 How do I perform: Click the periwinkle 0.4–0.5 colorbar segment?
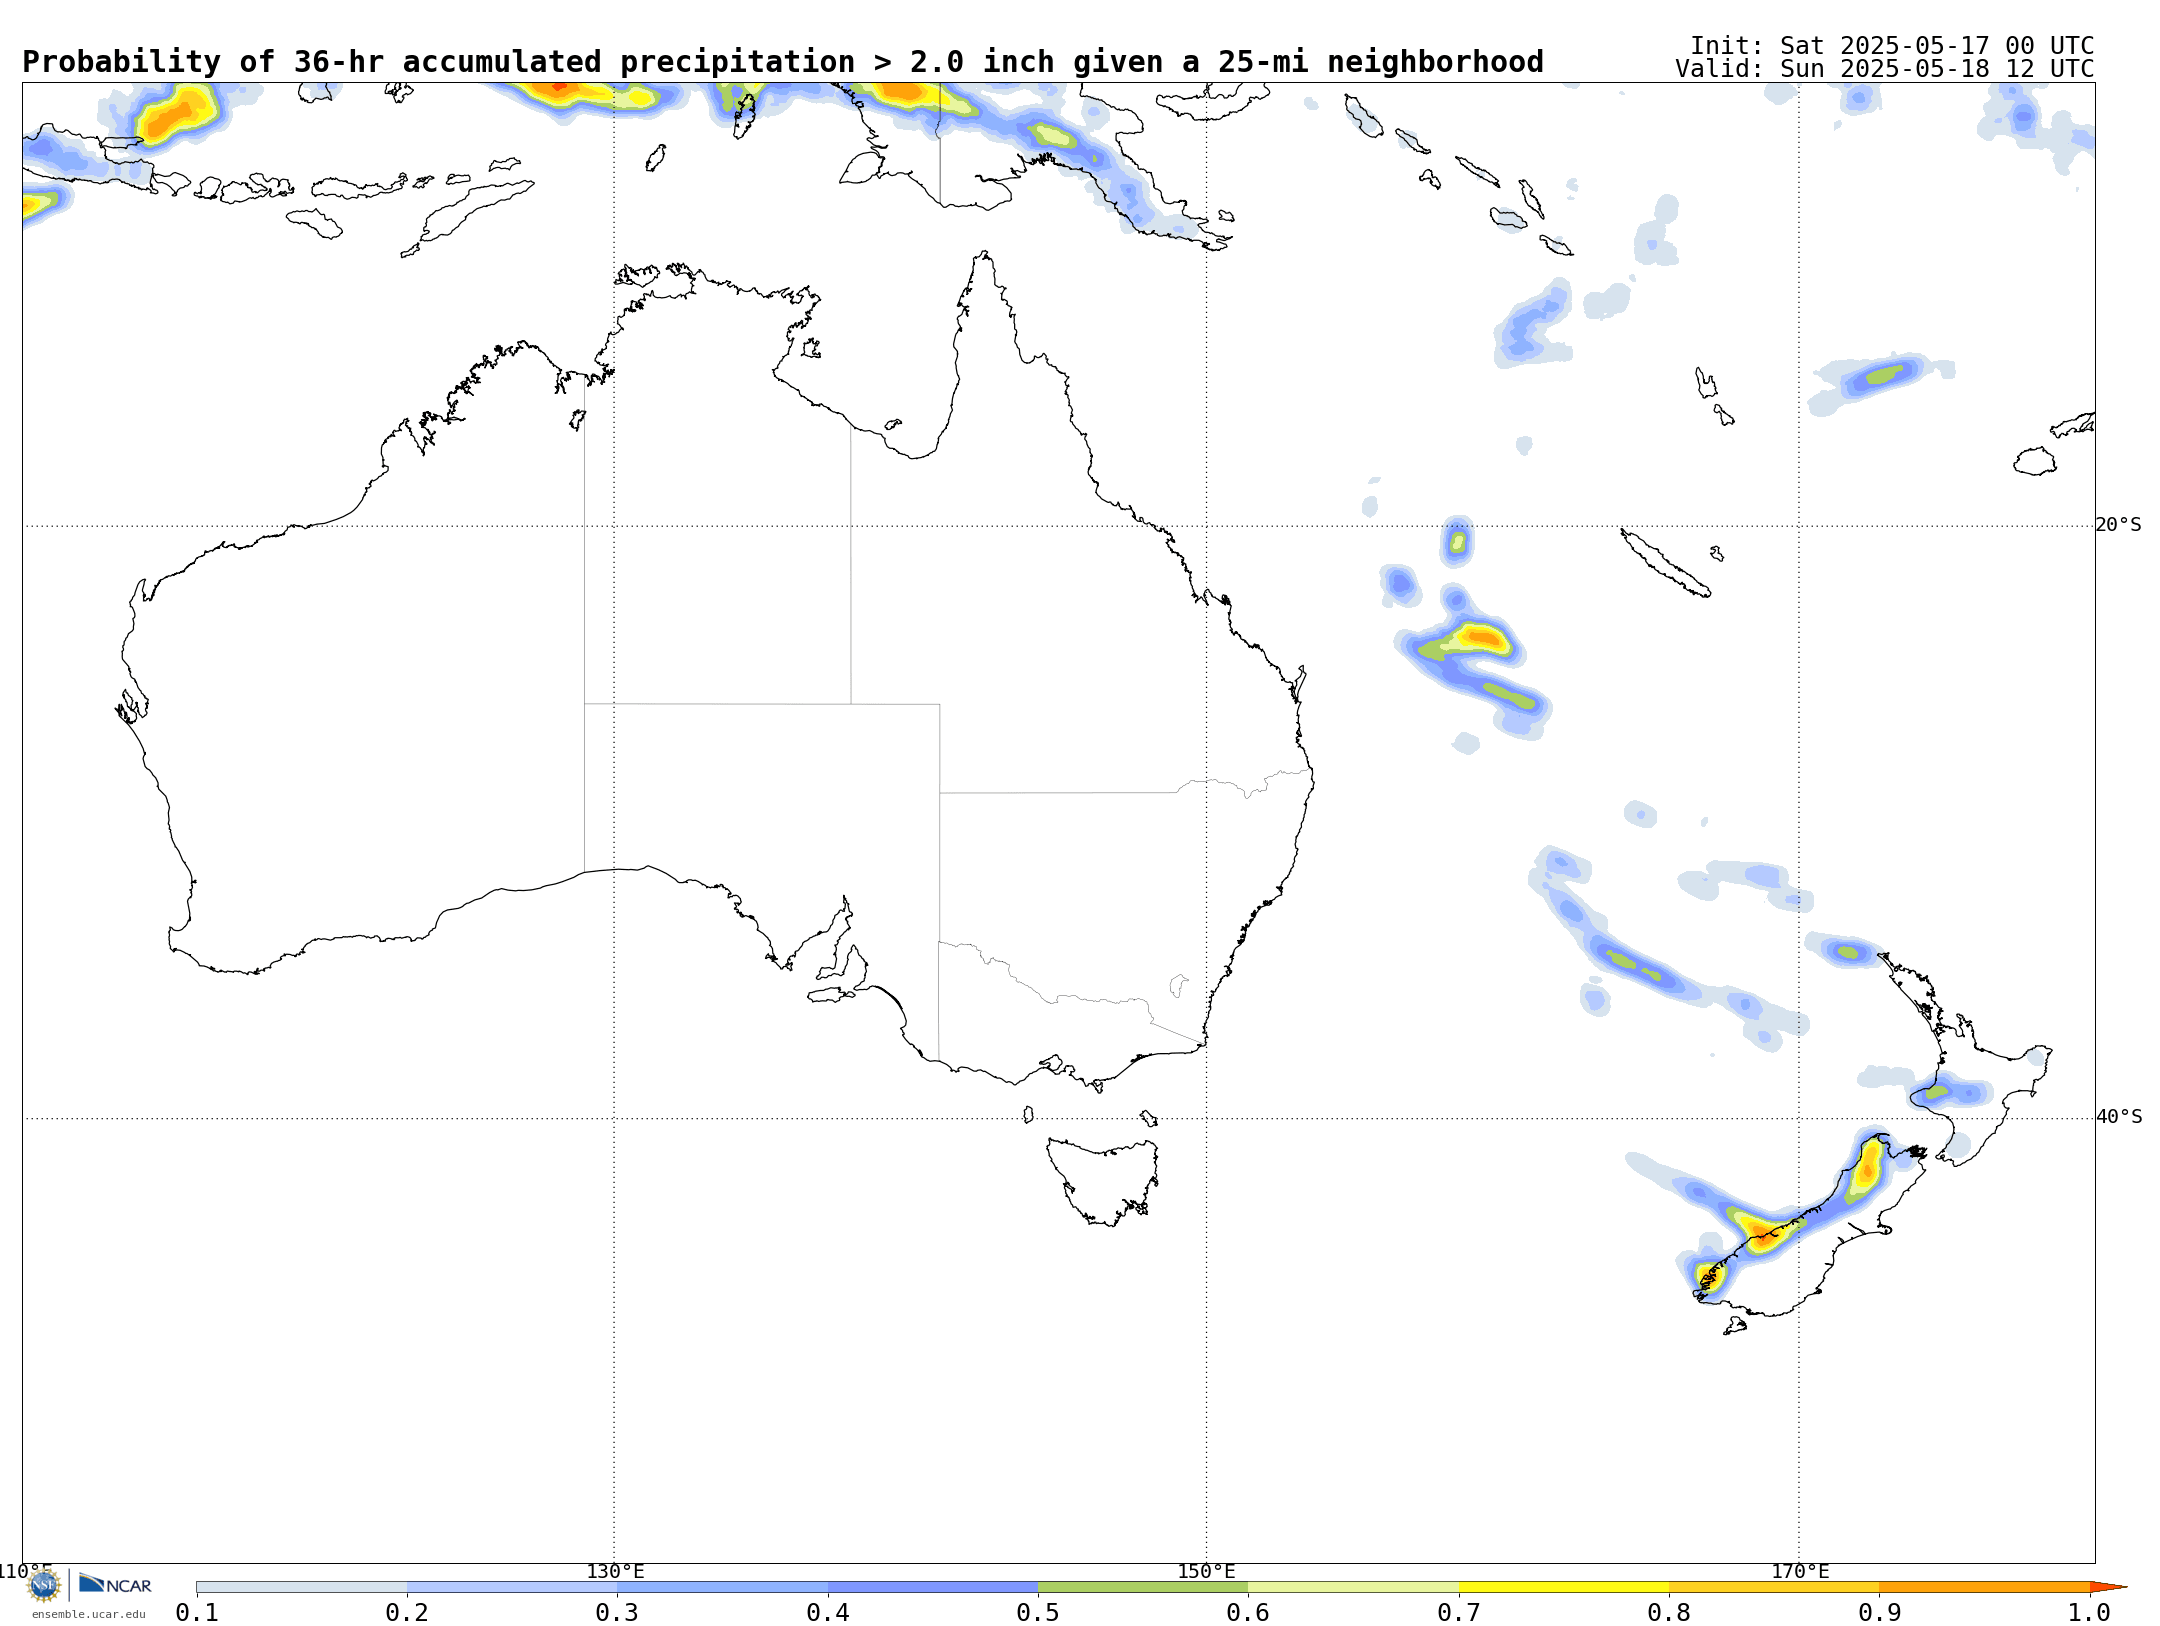933,1587
